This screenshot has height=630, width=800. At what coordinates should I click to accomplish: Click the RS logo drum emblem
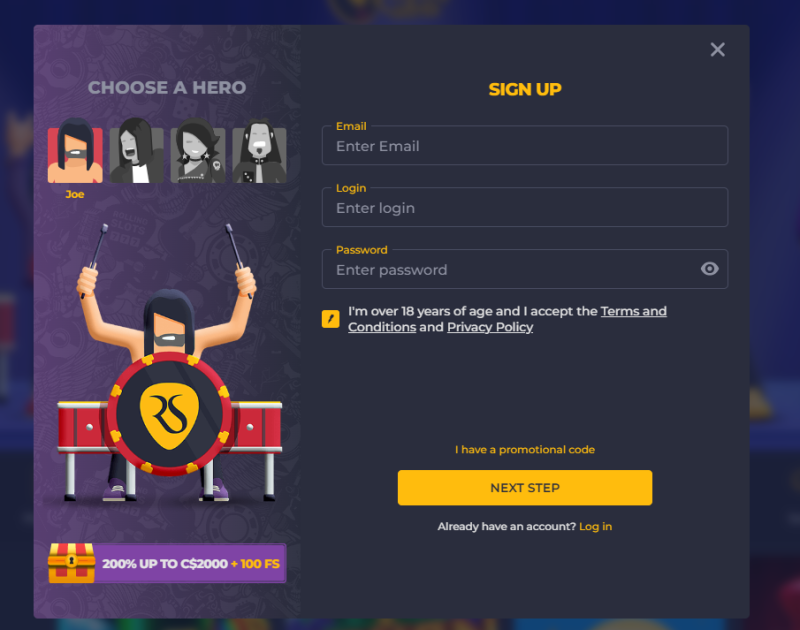[169, 414]
